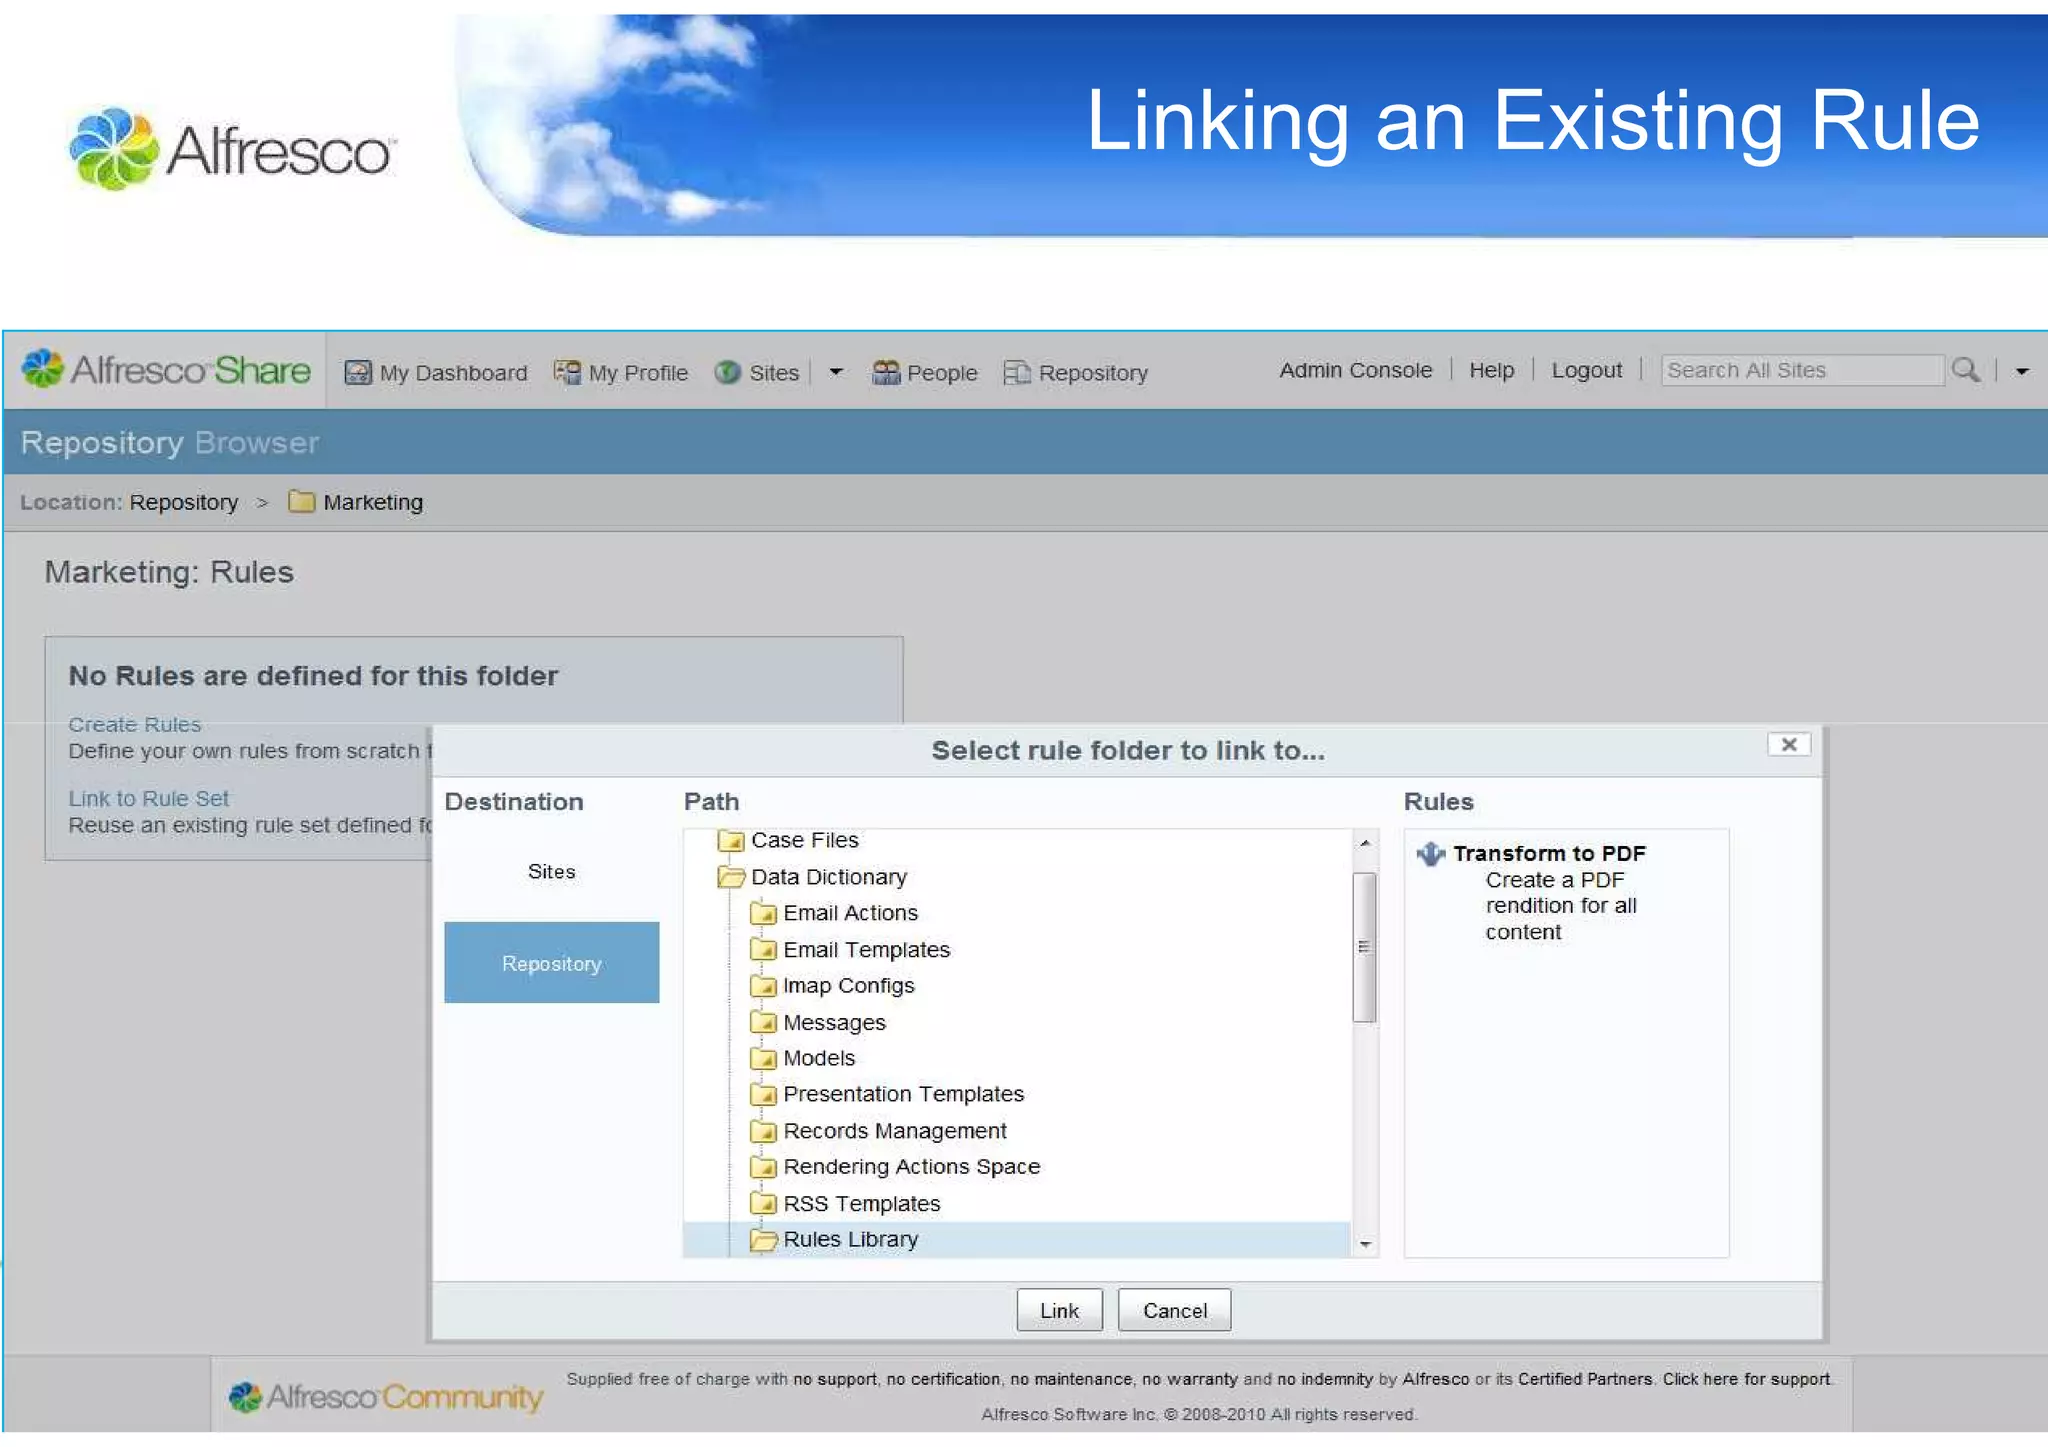
Task: Click the RSS Templates folder icon
Action: (763, 1203)
